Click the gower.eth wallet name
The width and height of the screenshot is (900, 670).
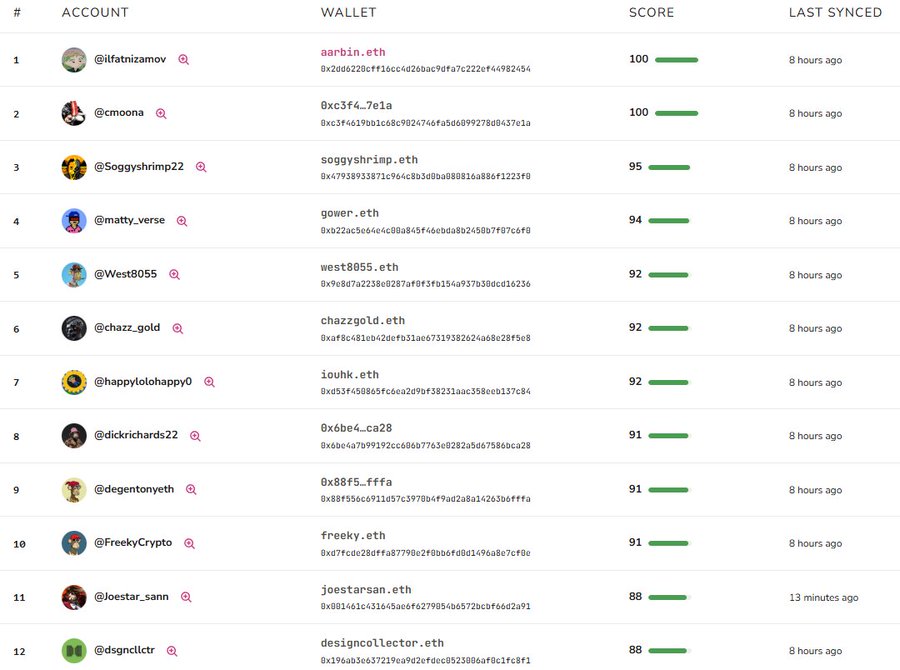pyautogui.click(x=350, y=213)
